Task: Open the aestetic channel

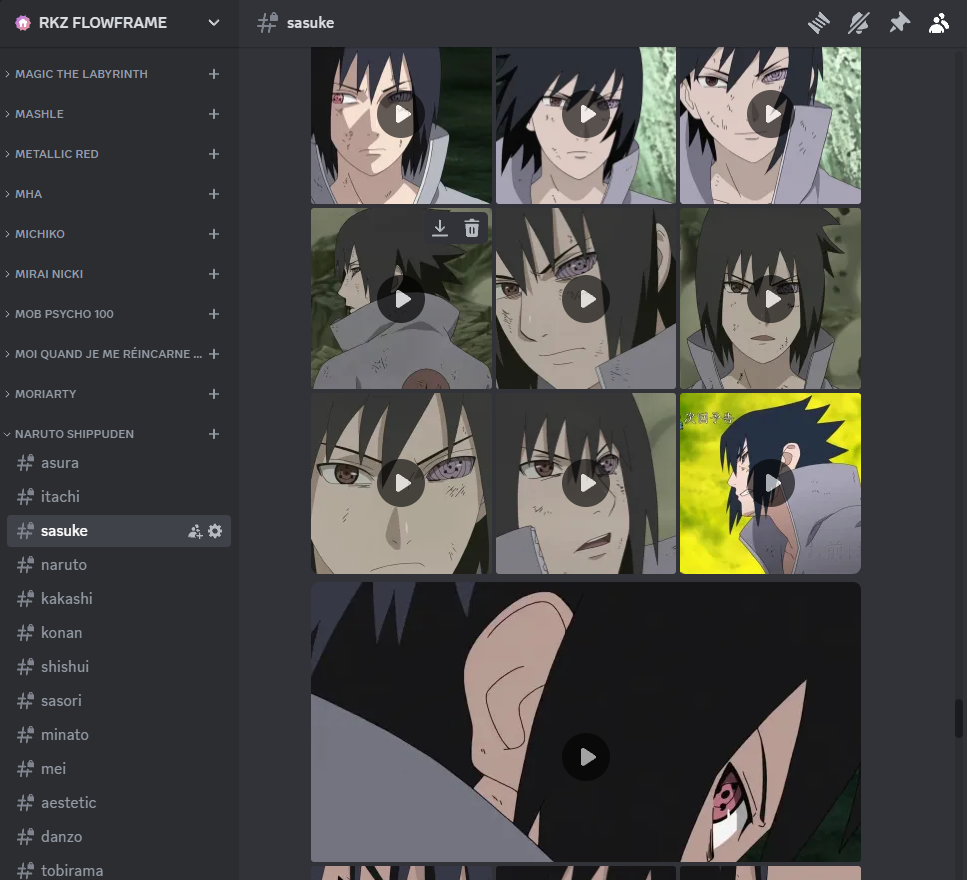Action: pos(118,803)
